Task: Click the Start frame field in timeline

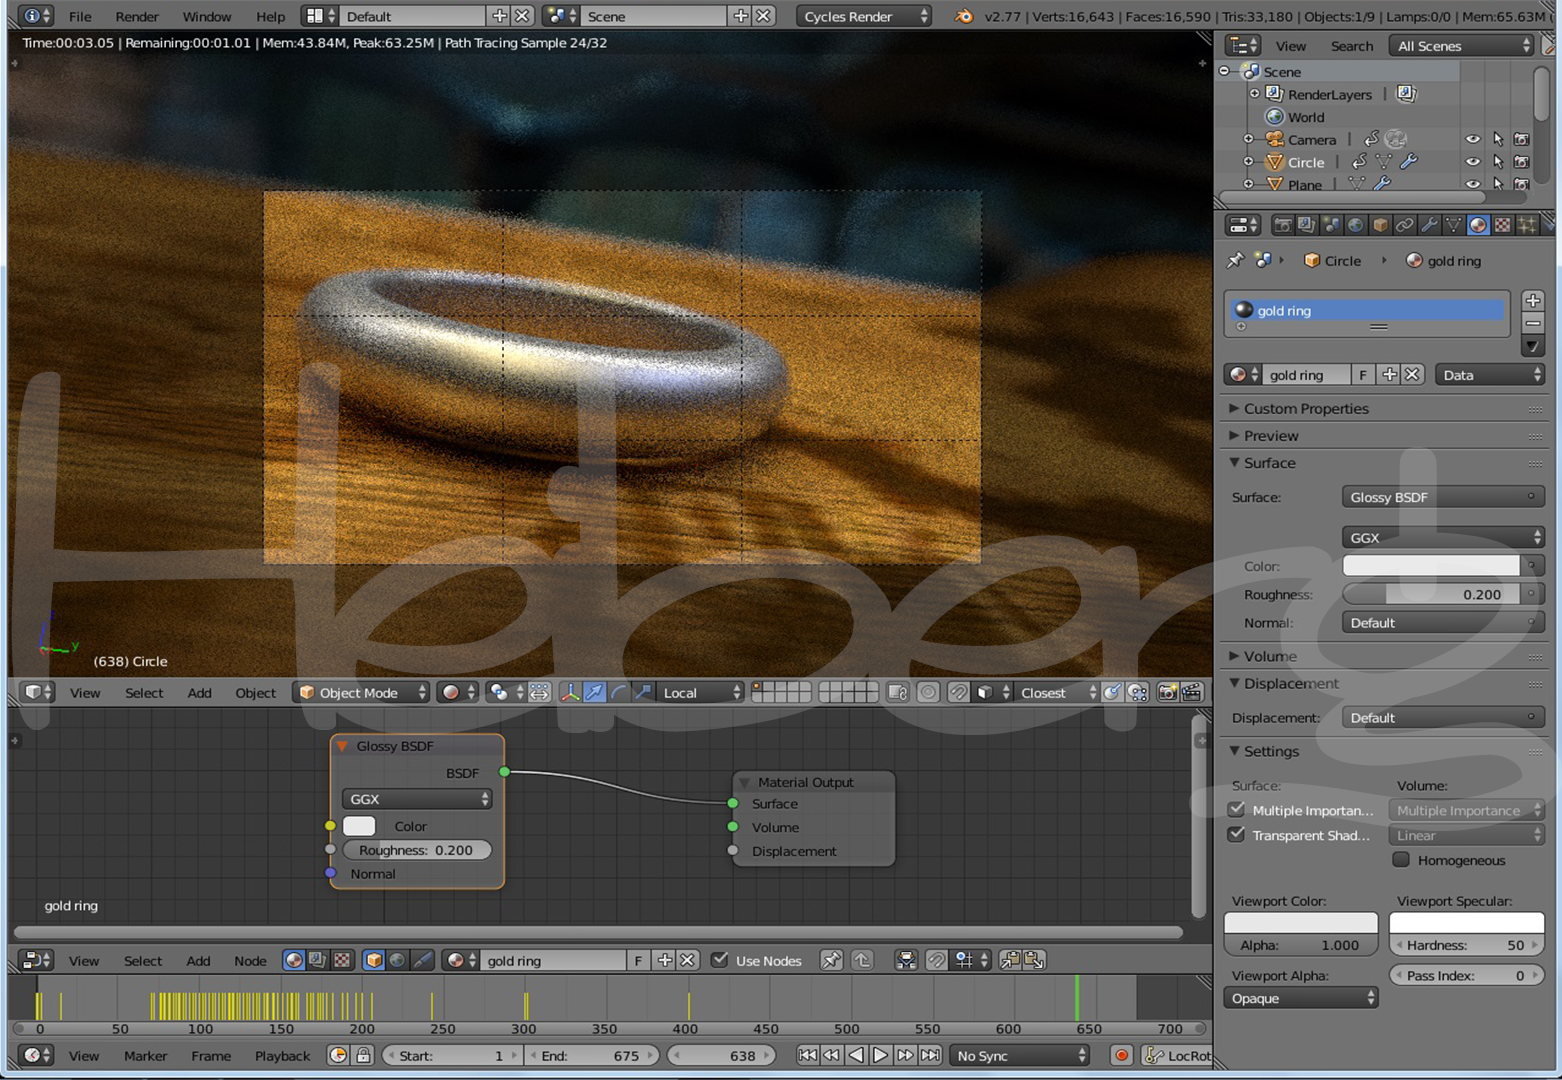Action: [x=453, y=1055]
